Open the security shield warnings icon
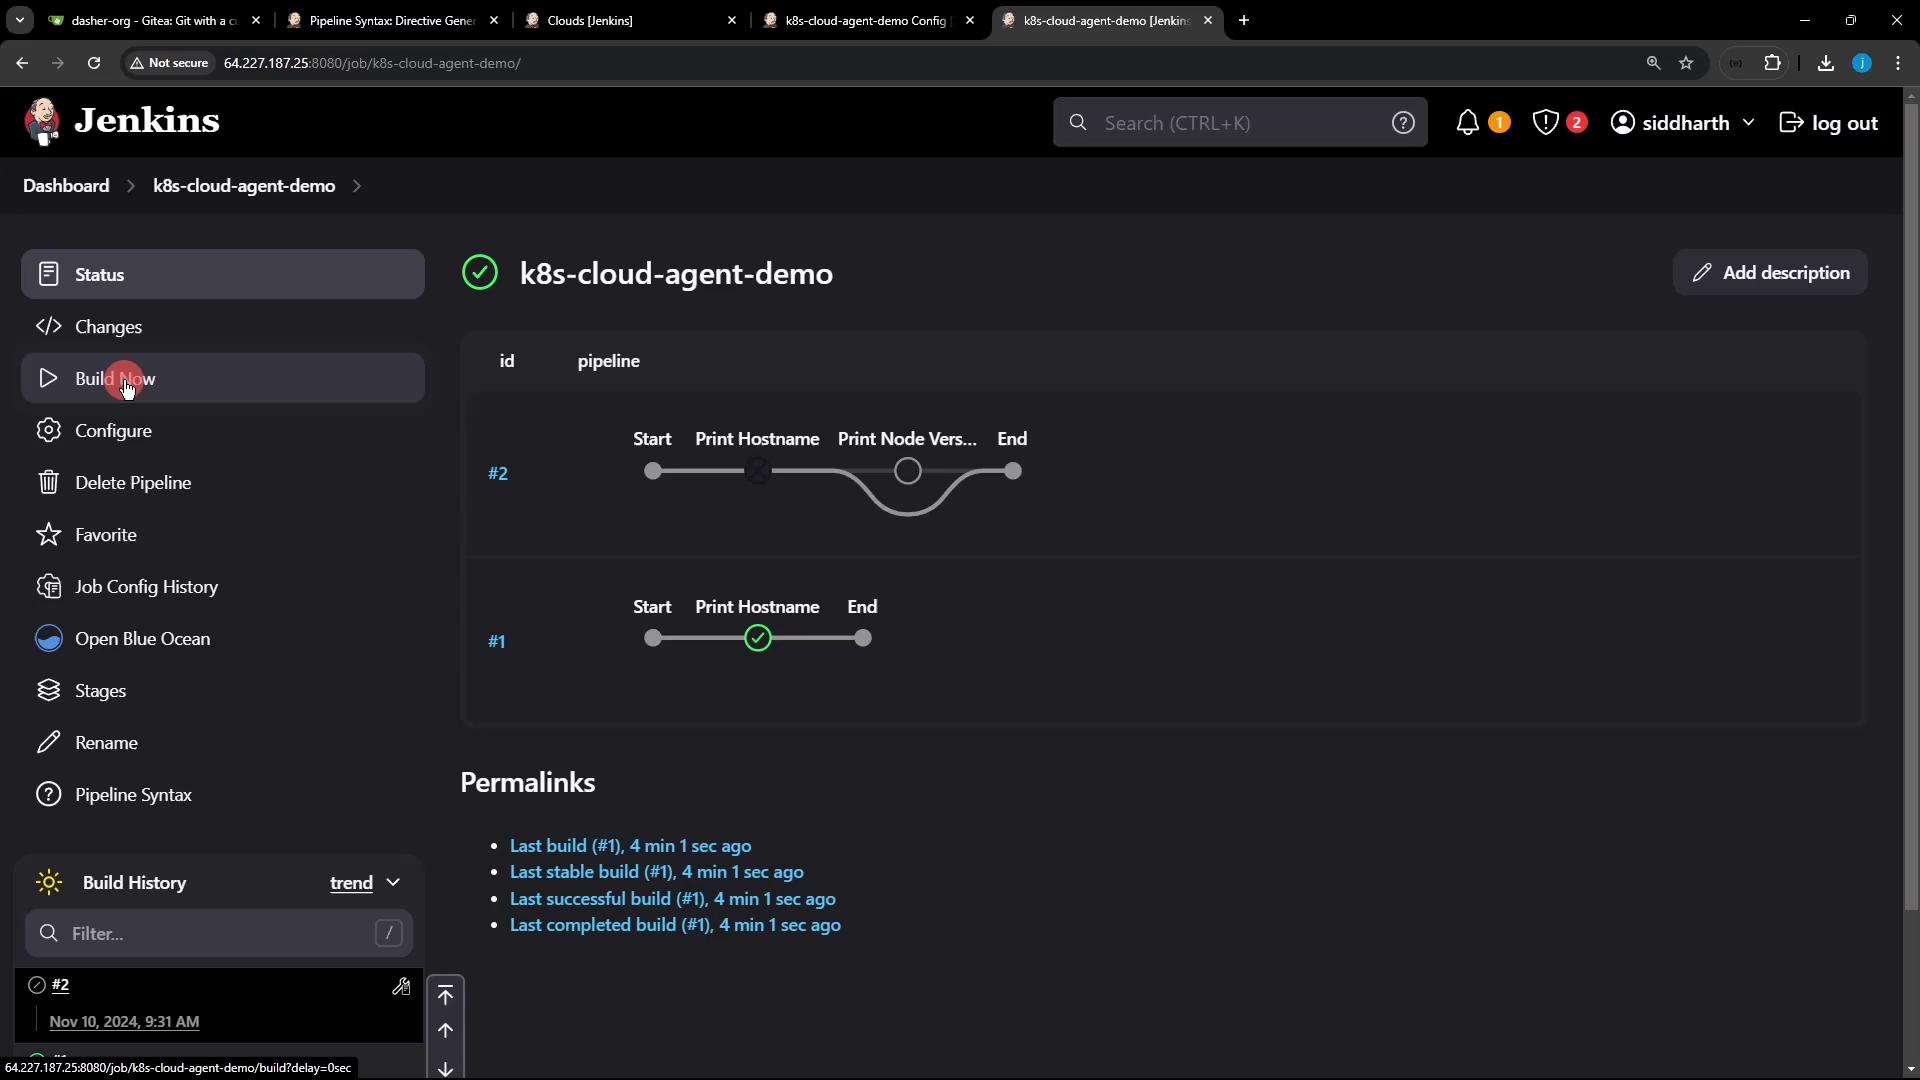This screenshot has height=1080, width=1920. click(1546, 123)
